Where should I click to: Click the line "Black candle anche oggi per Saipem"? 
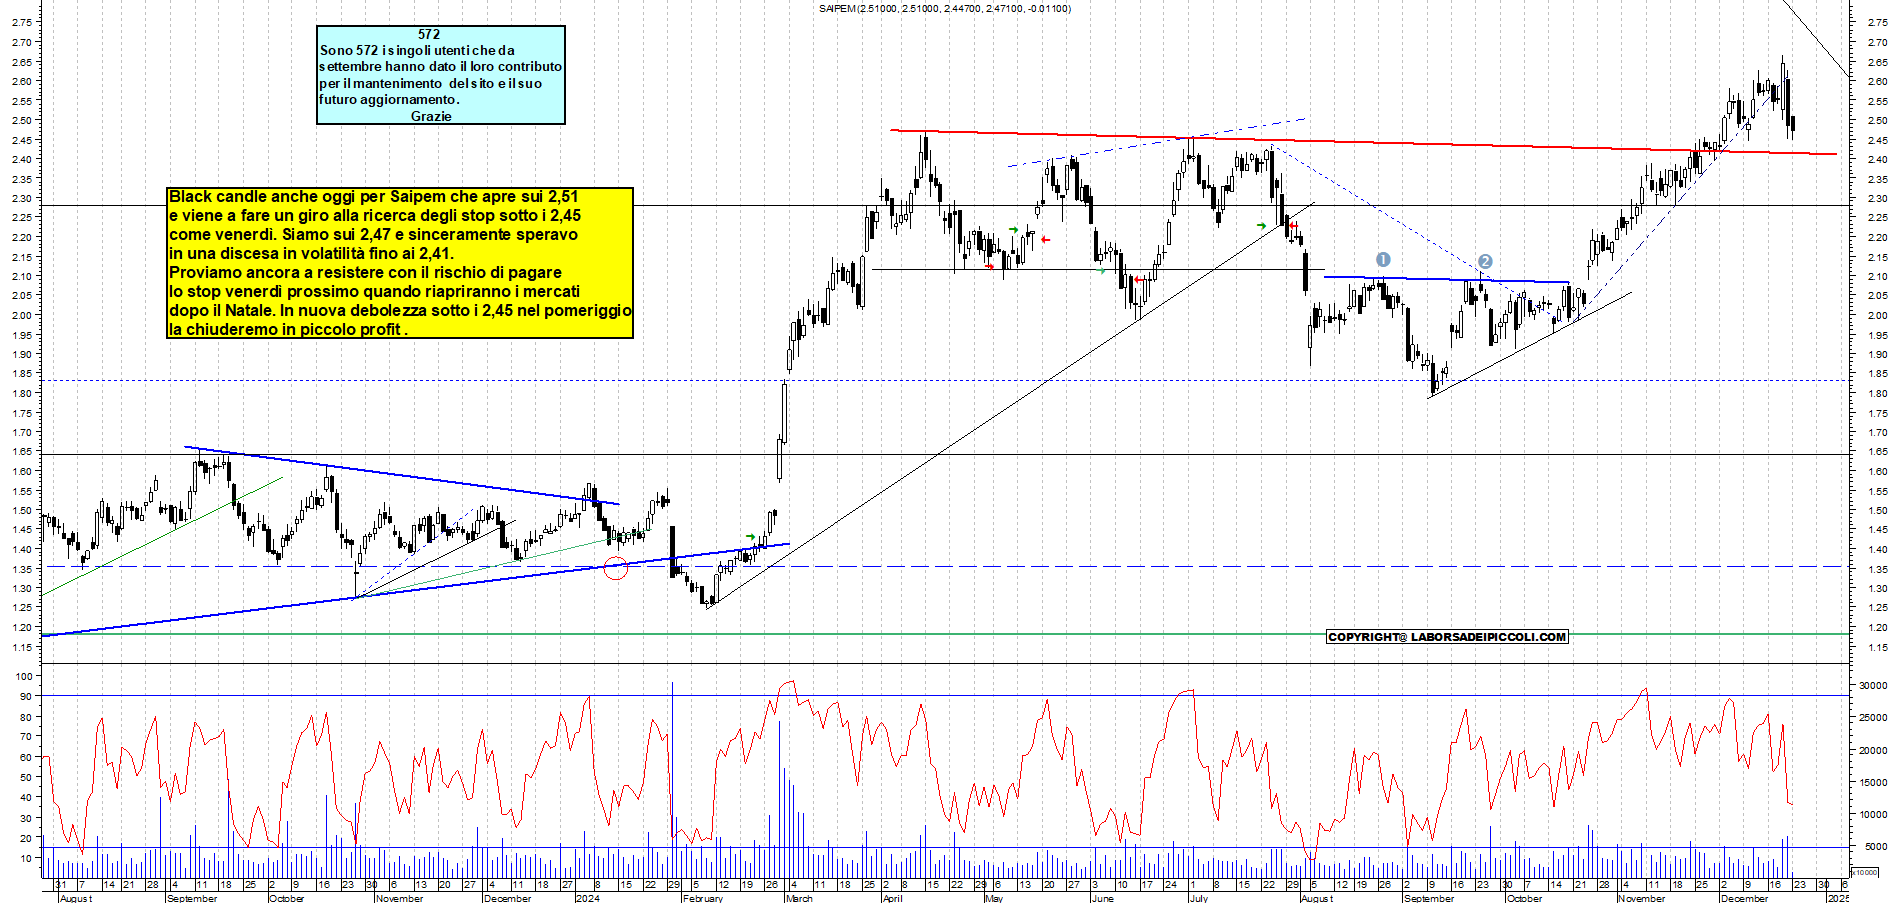374,196
